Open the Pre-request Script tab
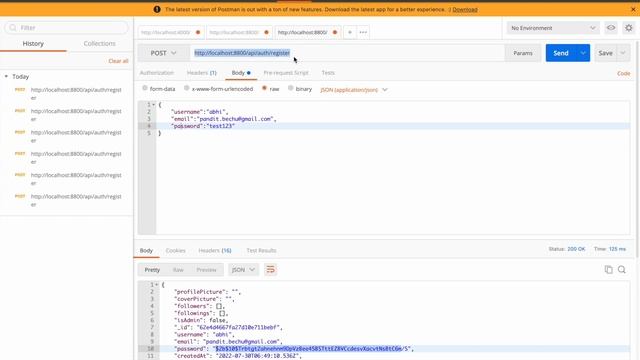 (x=286, y=73)
